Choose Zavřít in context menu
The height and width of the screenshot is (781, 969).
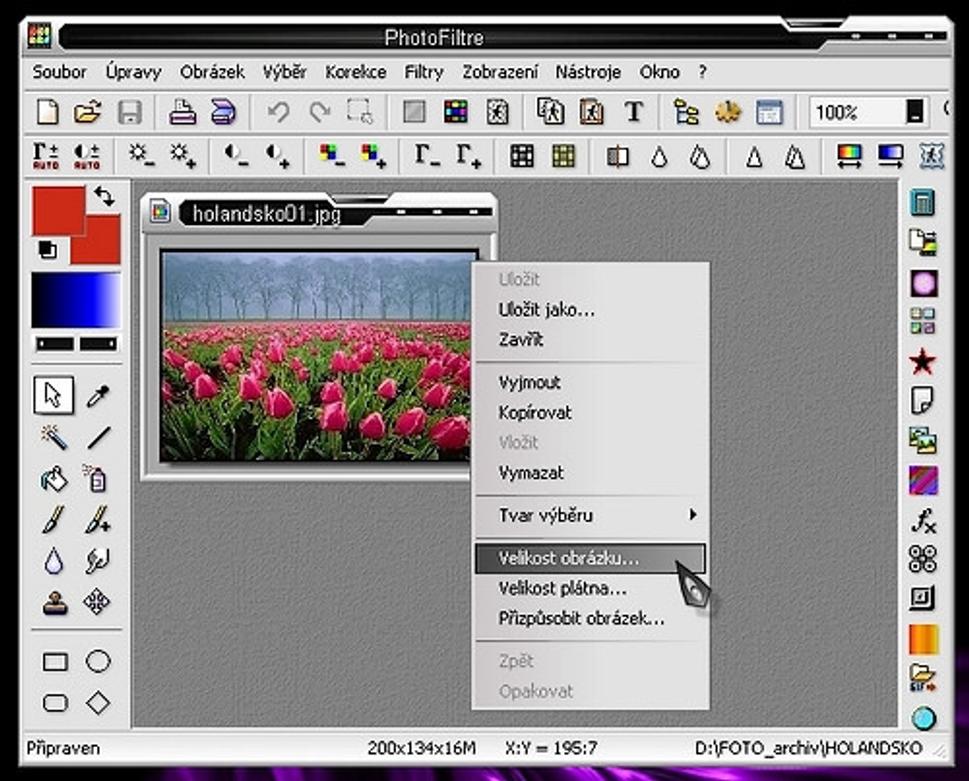(x=592, y=339)
